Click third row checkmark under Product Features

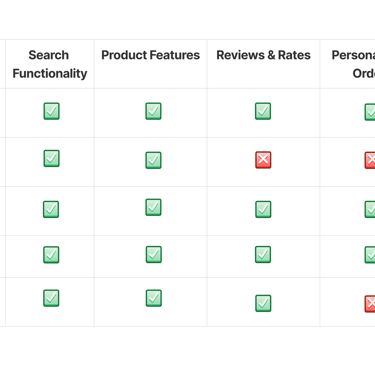point(153,207)
